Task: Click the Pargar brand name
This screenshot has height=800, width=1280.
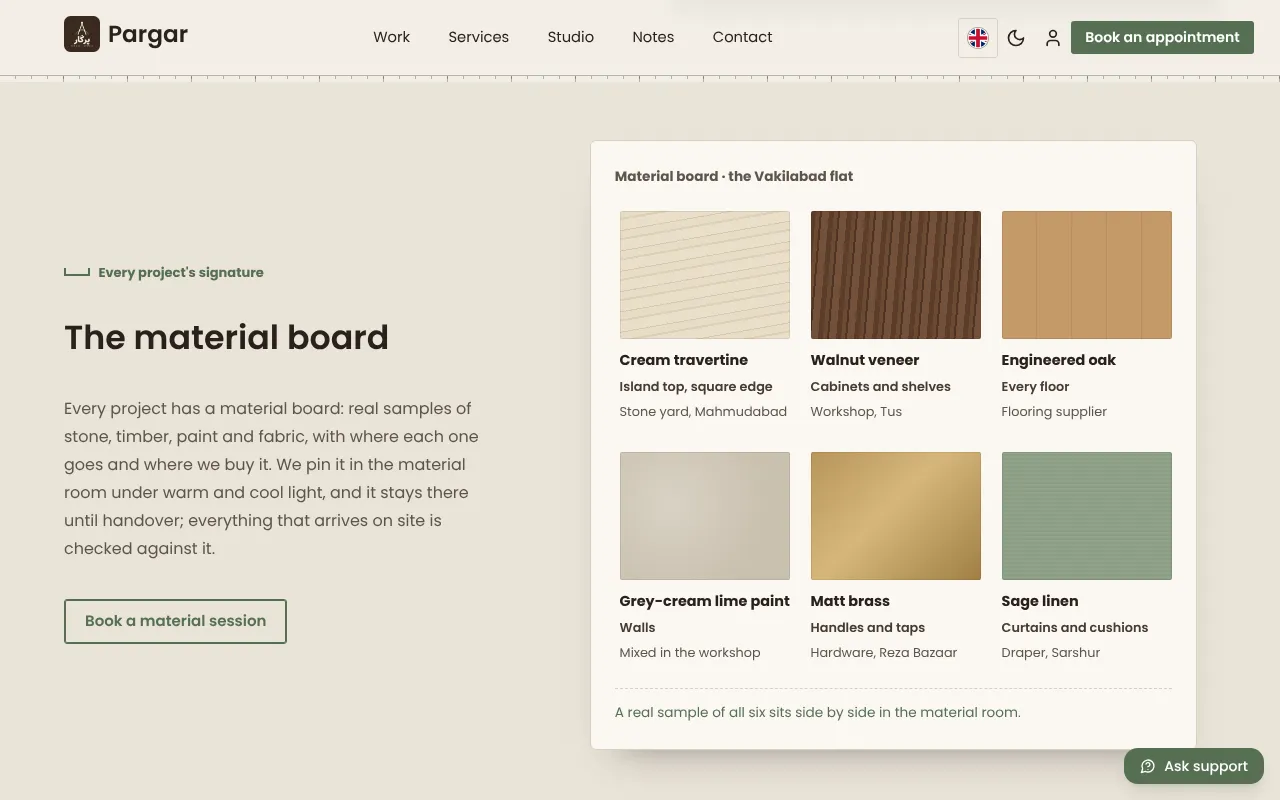Action: [x=148, y=34]
